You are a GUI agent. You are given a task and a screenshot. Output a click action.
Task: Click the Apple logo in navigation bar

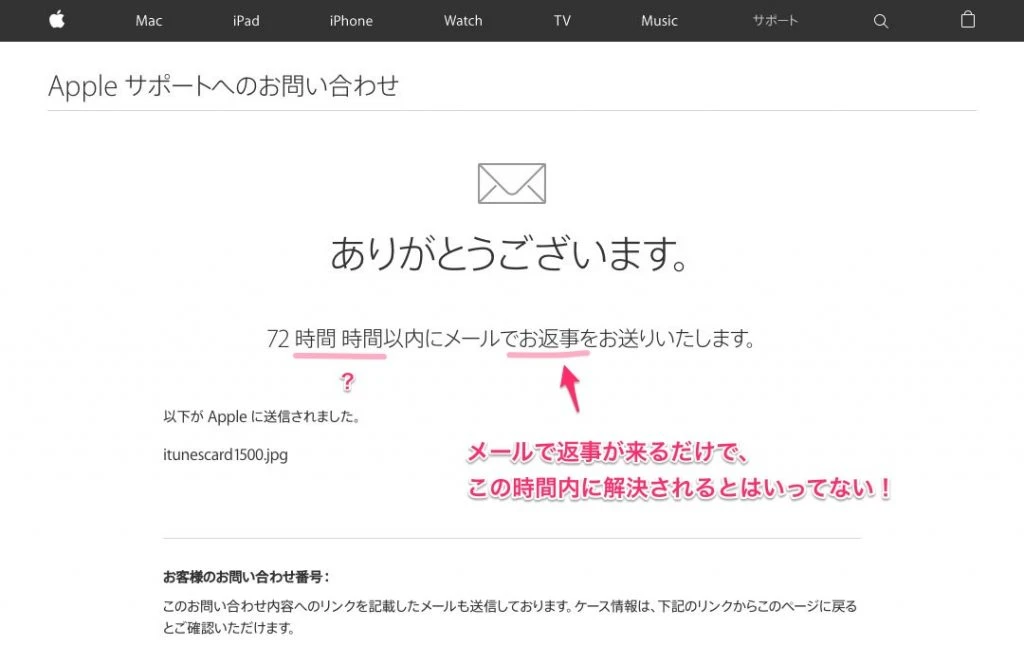tap(57, 20)
